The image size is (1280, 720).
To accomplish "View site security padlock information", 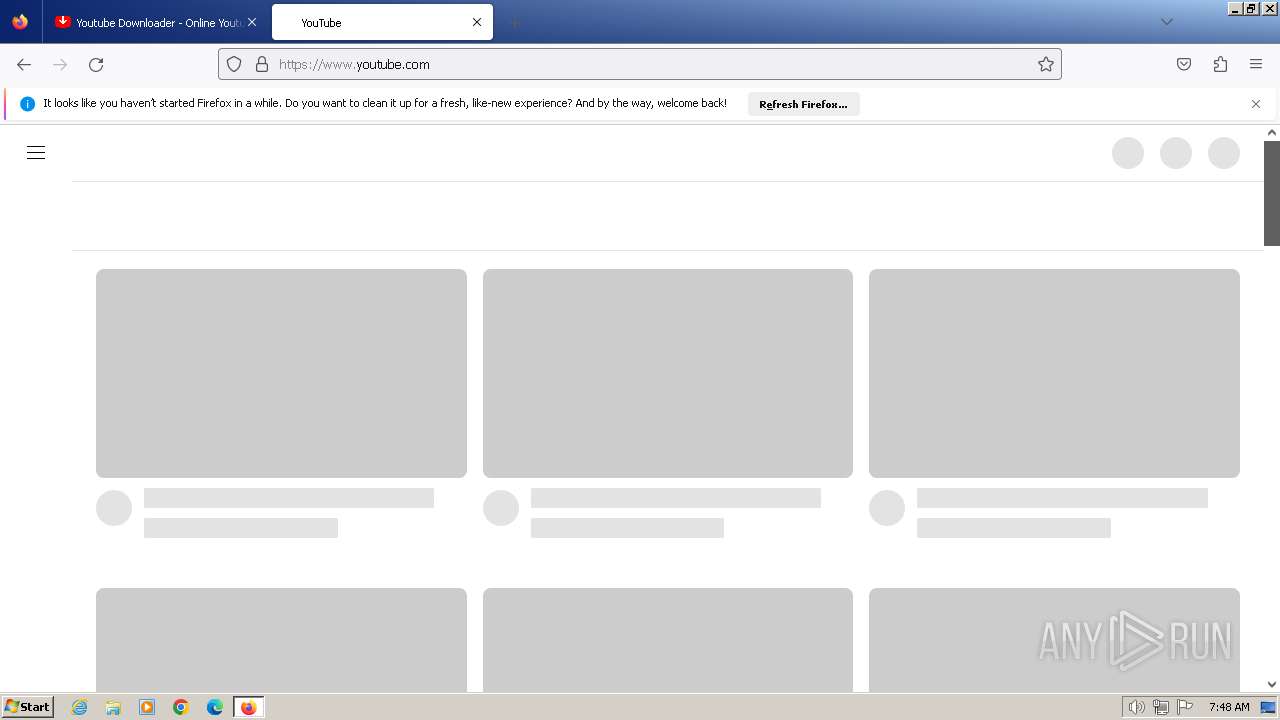I will [262, 64].
